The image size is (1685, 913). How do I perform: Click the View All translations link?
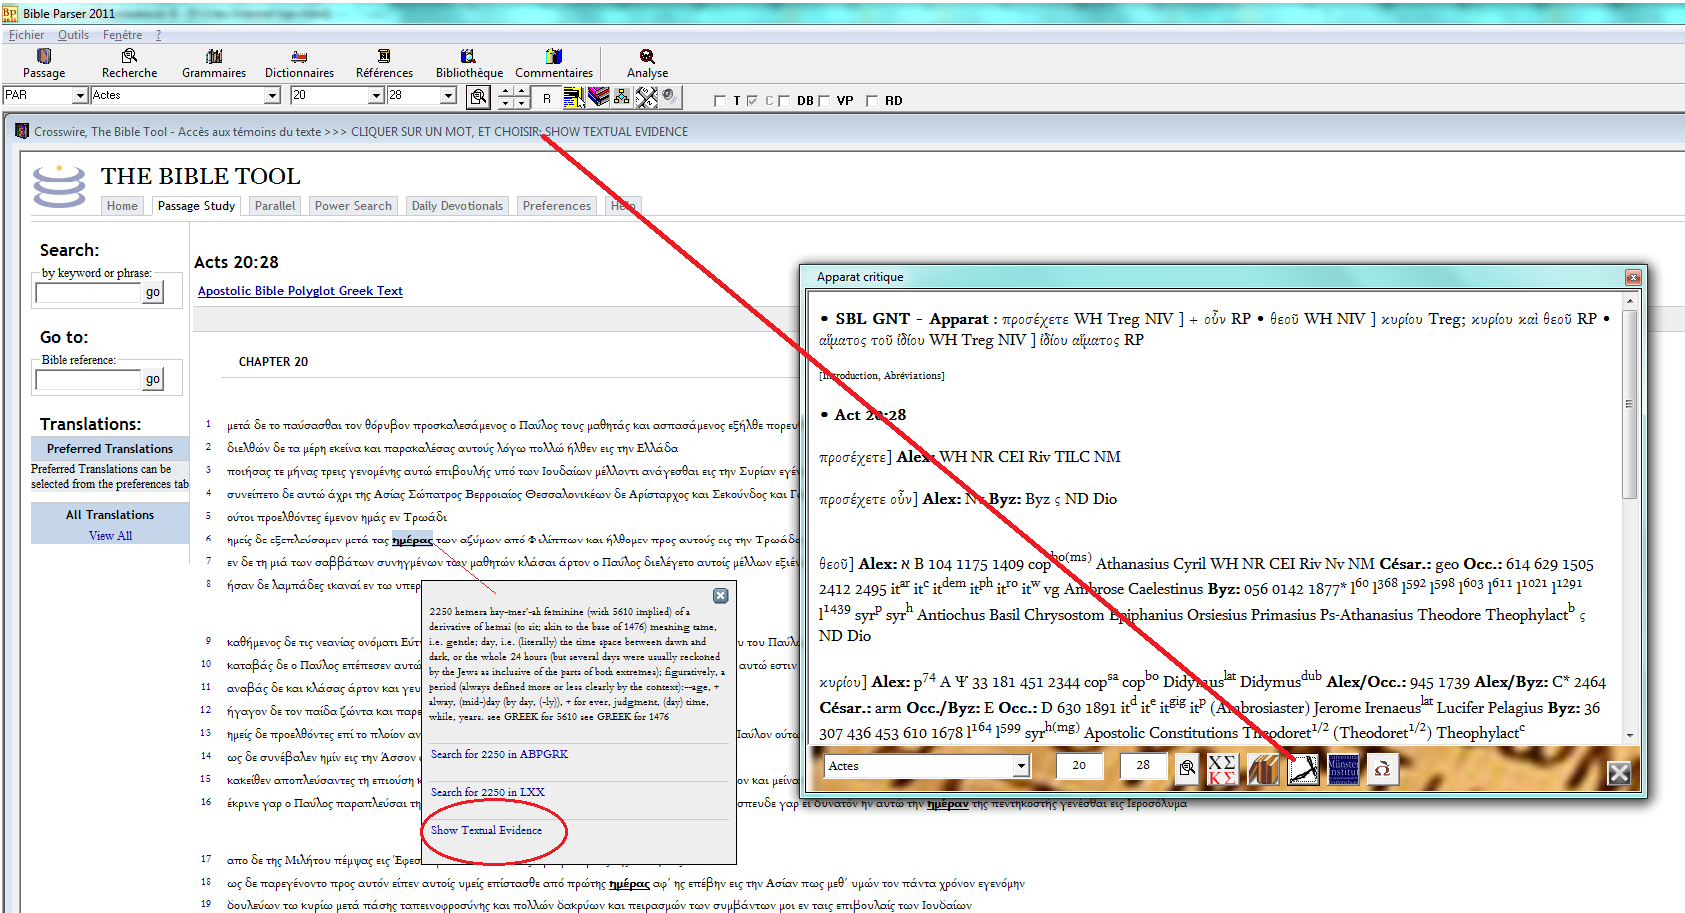click(x=110, y=536)
